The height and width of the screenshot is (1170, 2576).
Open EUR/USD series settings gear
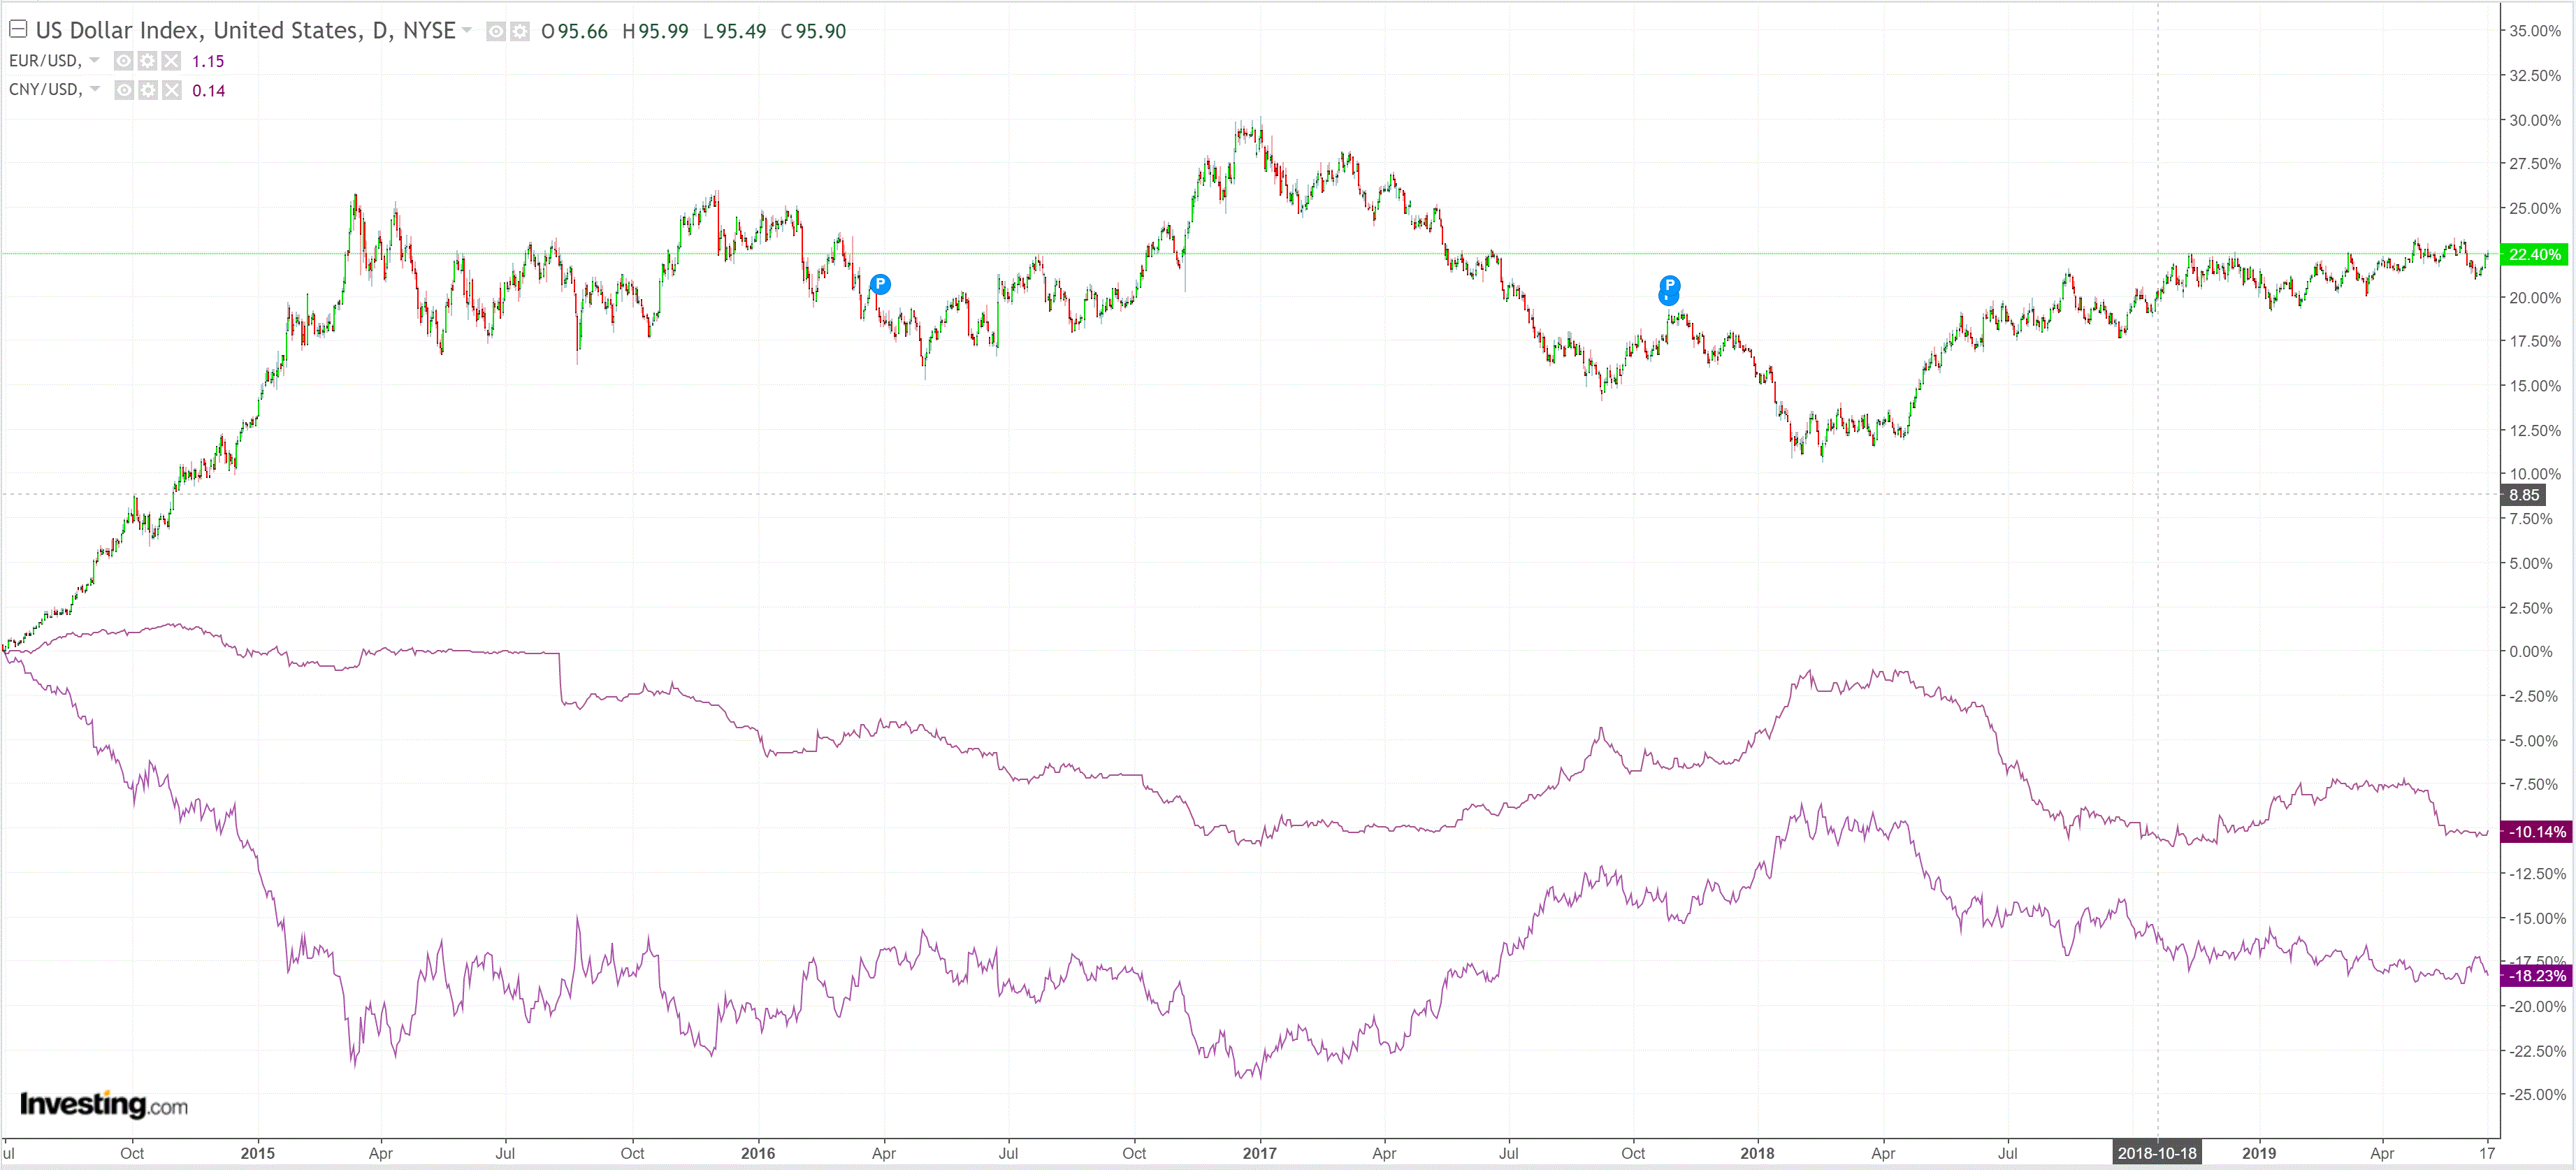click(147, 61)
